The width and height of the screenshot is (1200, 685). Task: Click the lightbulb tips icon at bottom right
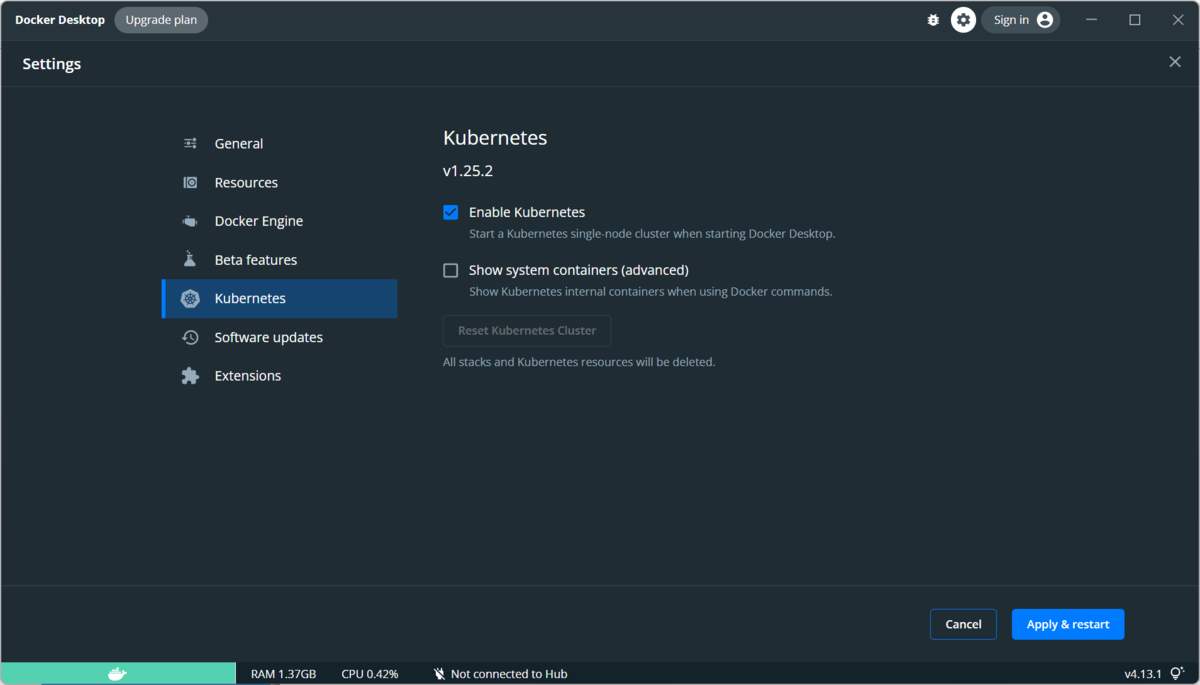[1177, 674]
